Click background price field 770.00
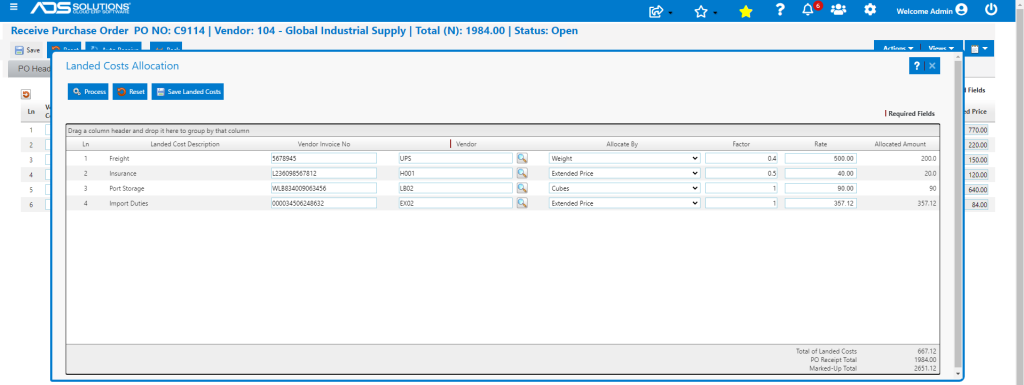The width and height of the screenshot is (1024, 385). (x=976, y=130)
